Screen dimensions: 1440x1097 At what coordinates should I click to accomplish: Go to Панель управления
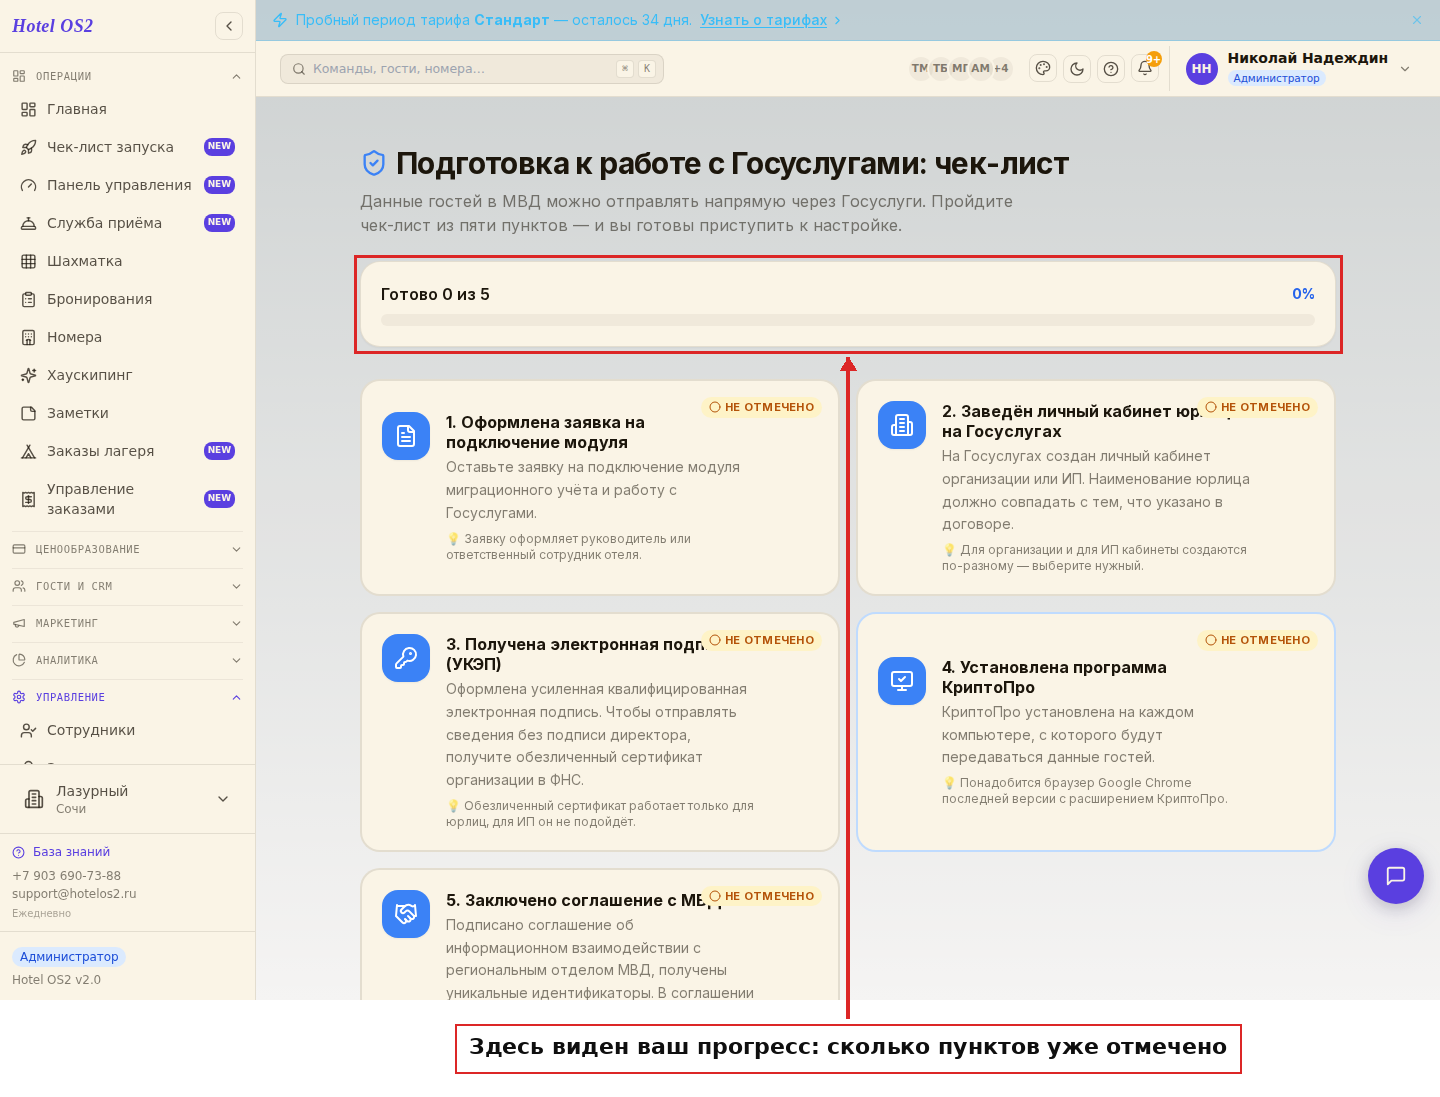pyautogui.click(x=127, y=185)
